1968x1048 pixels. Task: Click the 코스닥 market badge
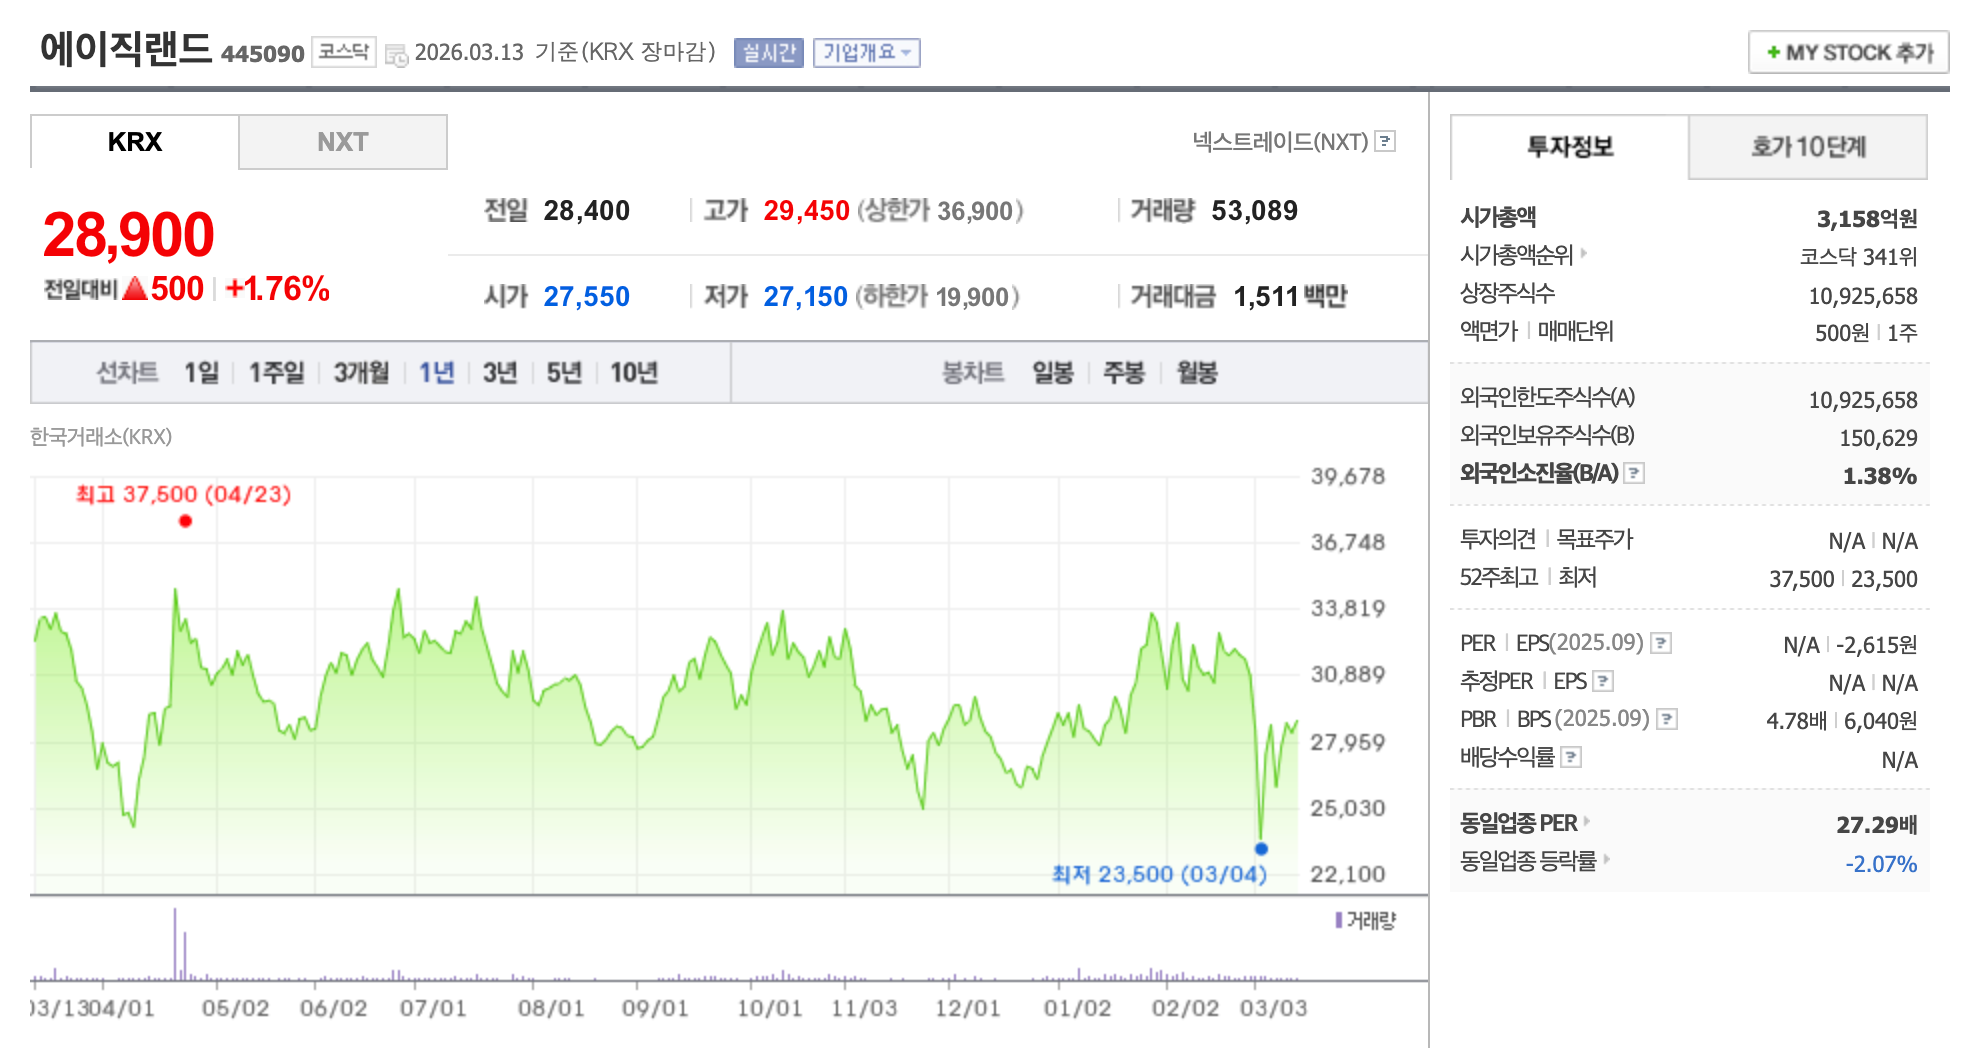[343, 51]
